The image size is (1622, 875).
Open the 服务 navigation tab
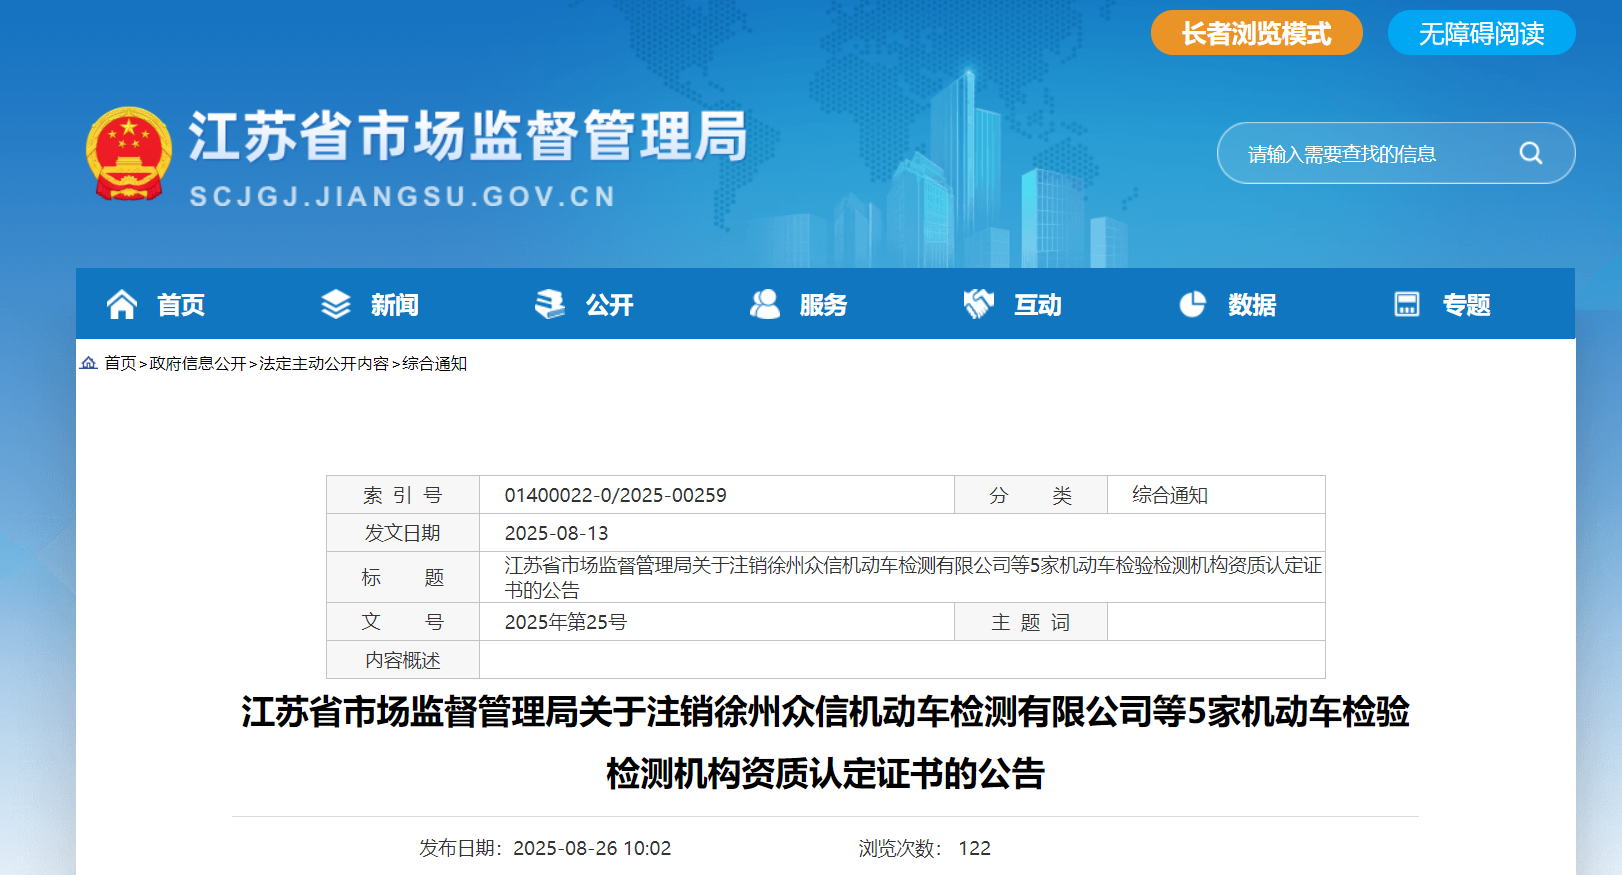click(x=824, y=305)
